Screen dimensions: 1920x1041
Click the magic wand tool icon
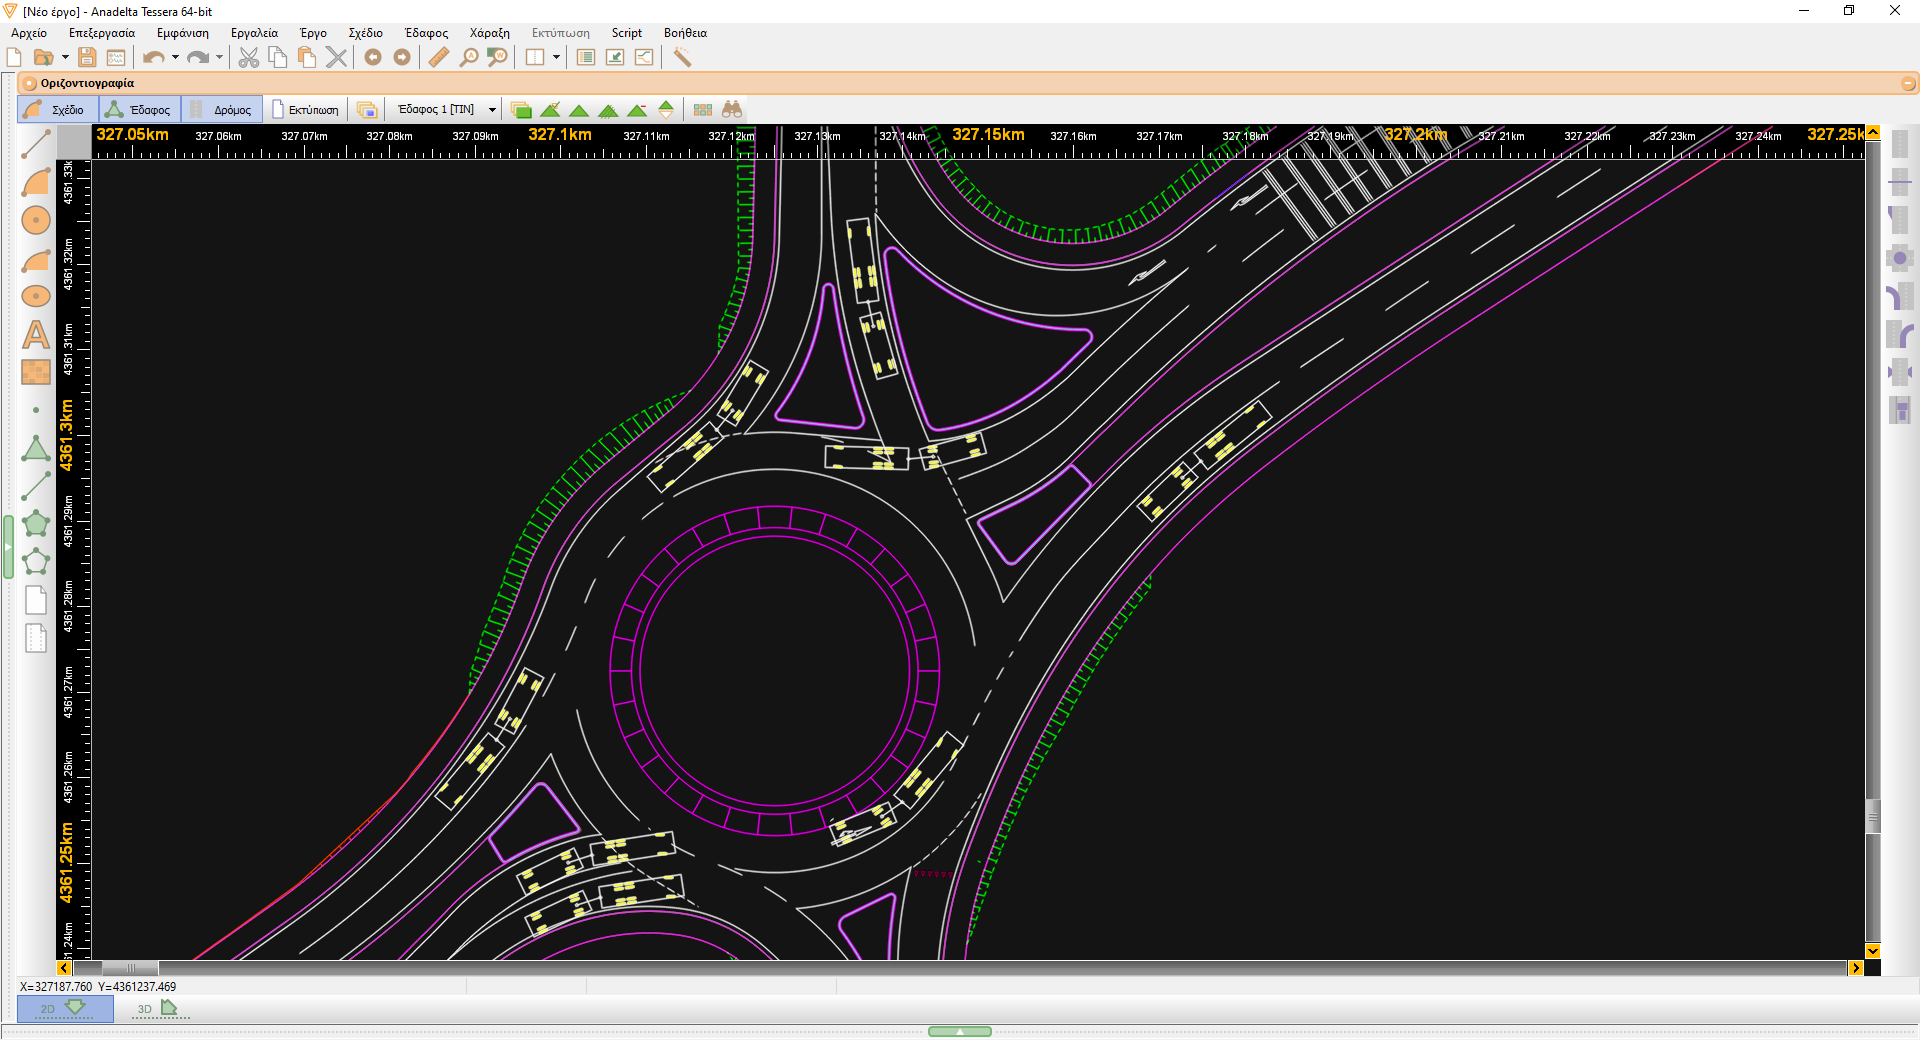click(682, 57)
